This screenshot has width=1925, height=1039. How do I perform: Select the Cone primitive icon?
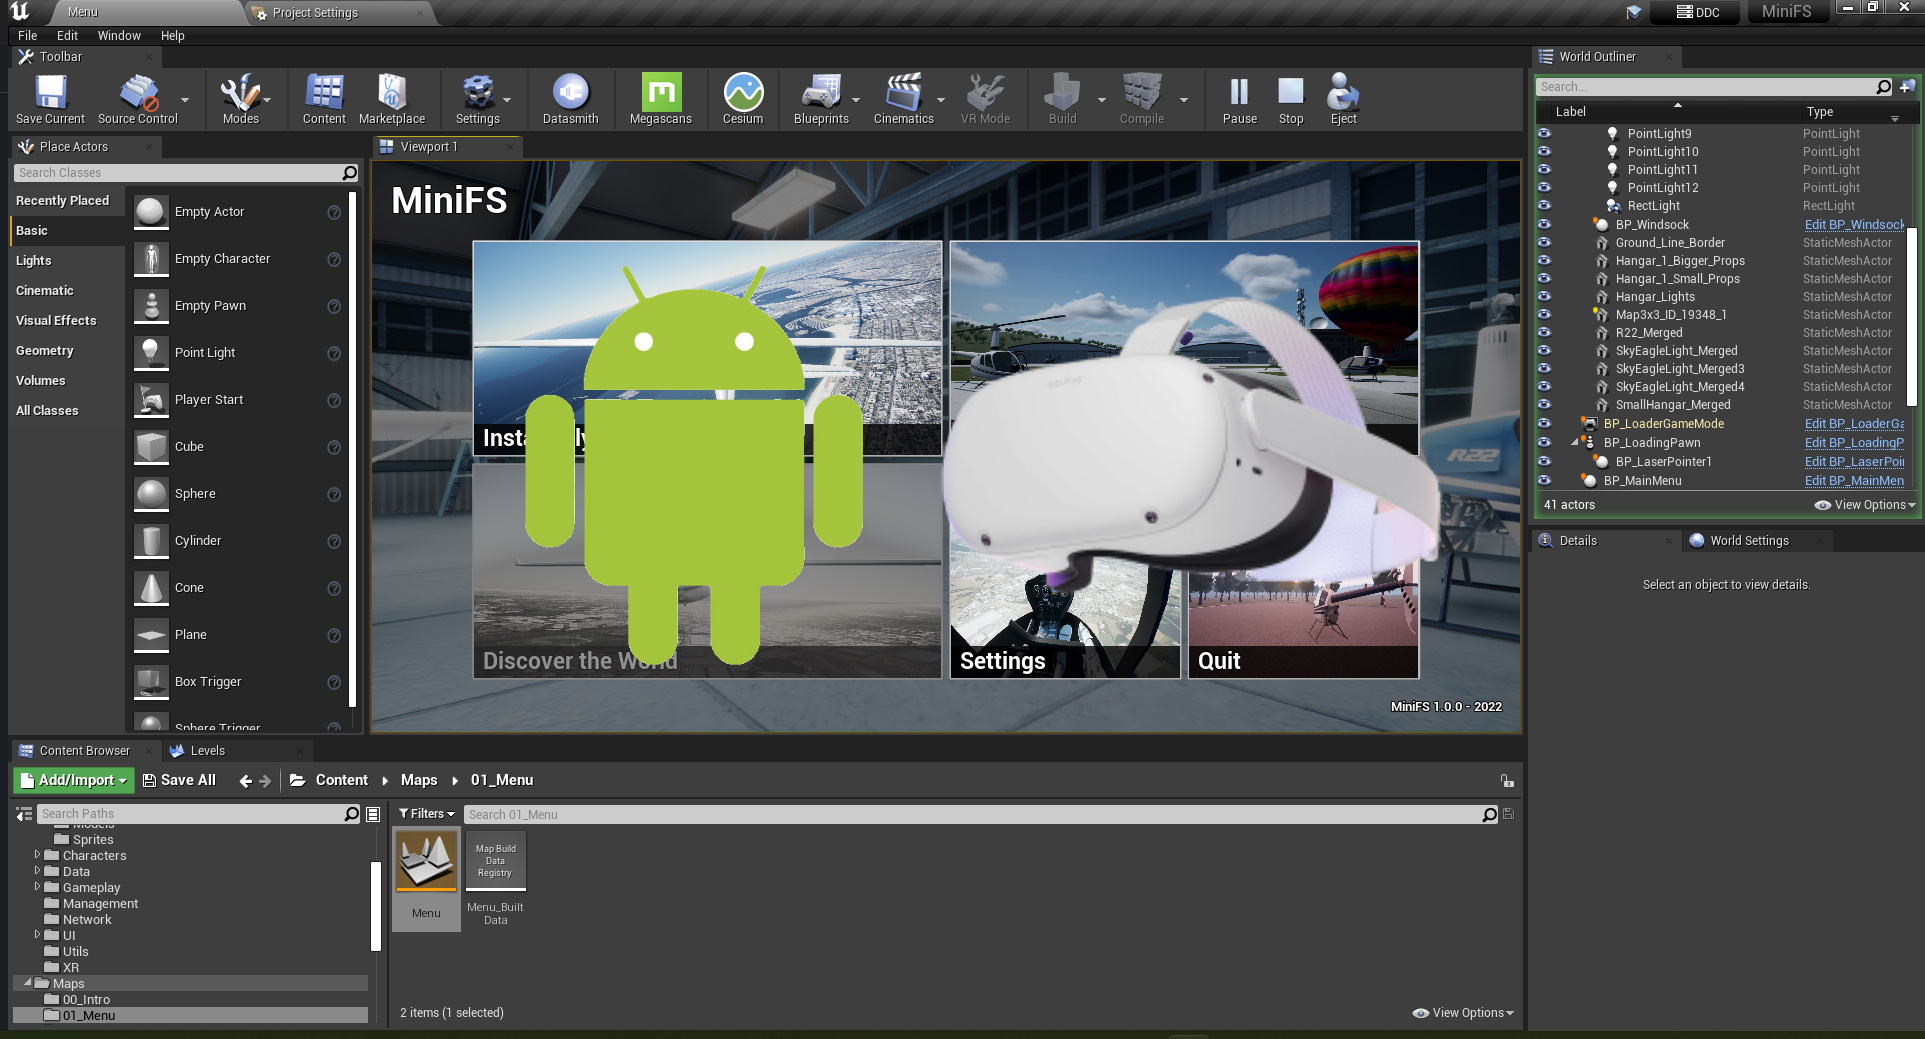point(151,588)
